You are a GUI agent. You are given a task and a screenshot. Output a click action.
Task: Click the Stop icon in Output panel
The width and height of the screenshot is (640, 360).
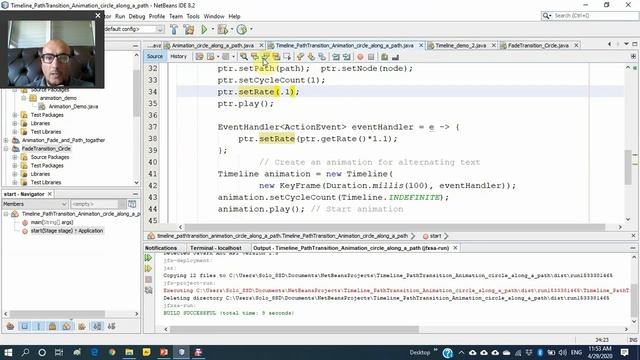[x=148, y=280]
